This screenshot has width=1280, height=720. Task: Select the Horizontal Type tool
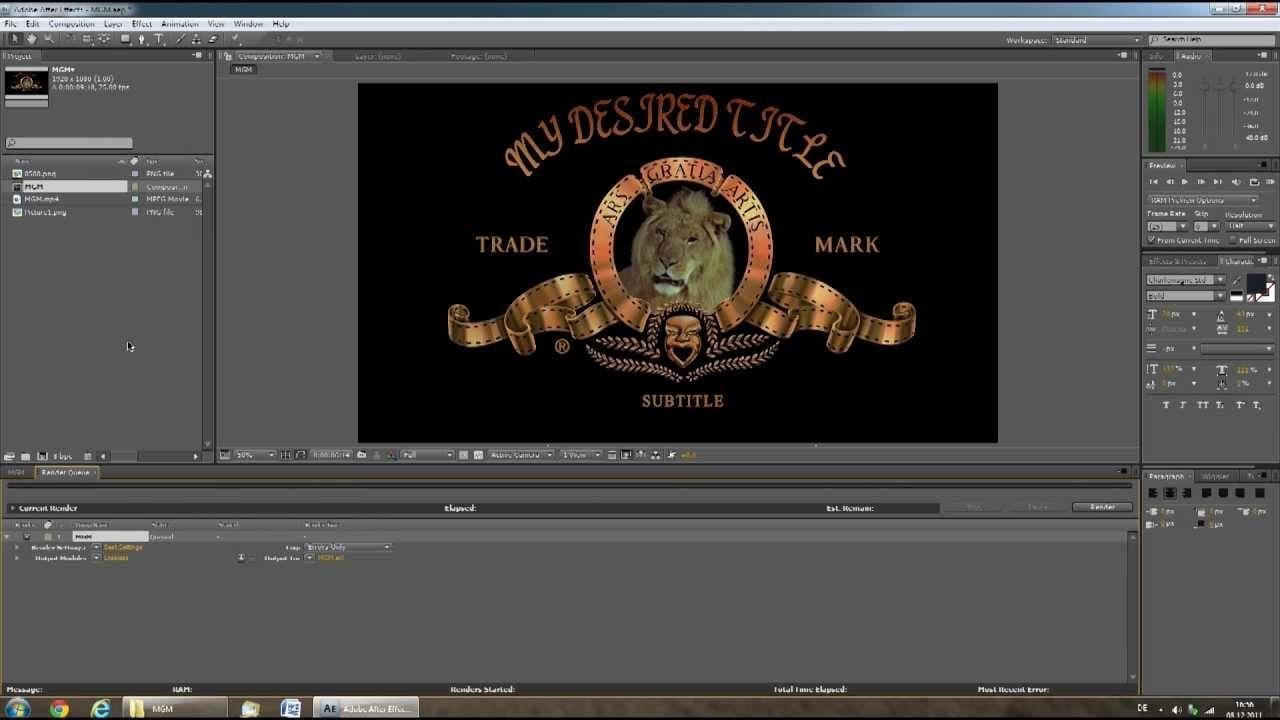click(x=158, y=39)
